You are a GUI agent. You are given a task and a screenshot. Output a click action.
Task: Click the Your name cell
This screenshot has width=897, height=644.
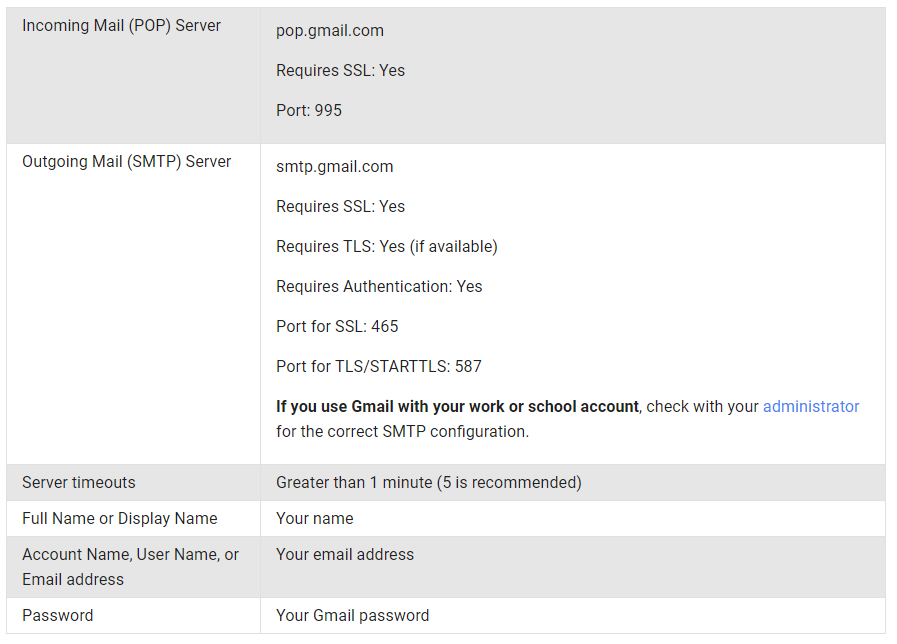pos(315,519)
